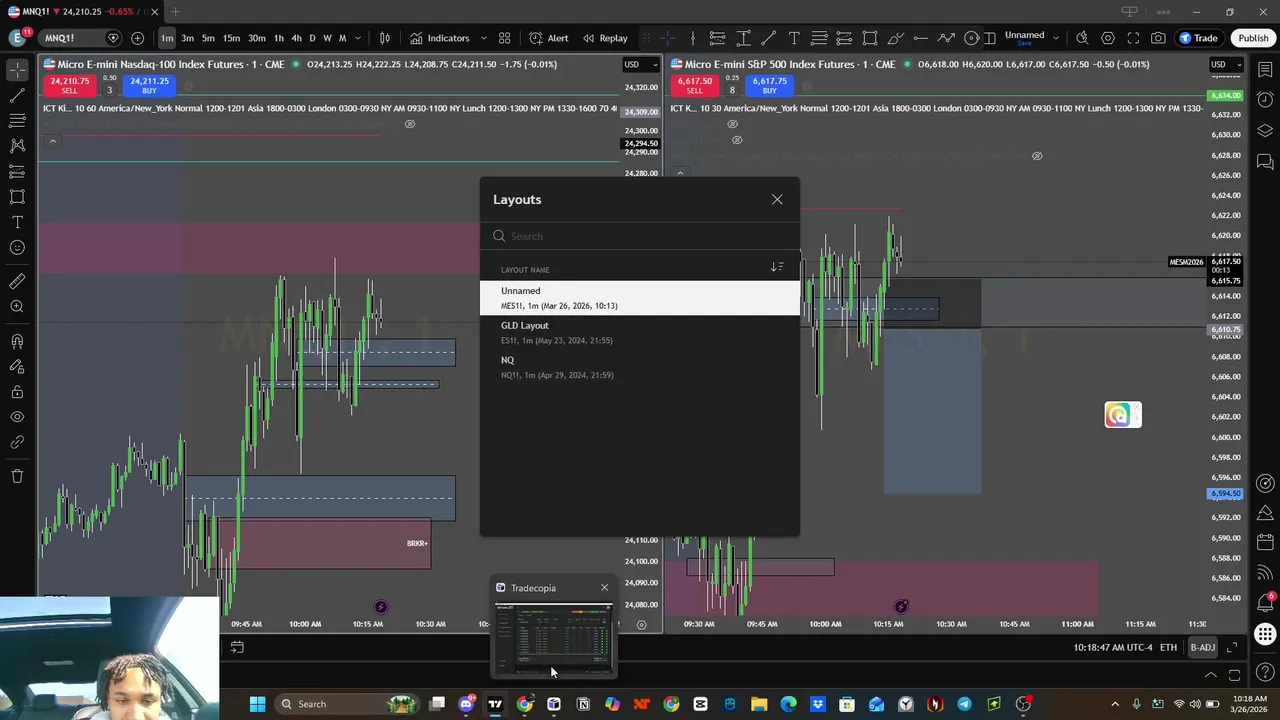
Task: Select the path tool in favorites bar
Action: click(946, 38)
